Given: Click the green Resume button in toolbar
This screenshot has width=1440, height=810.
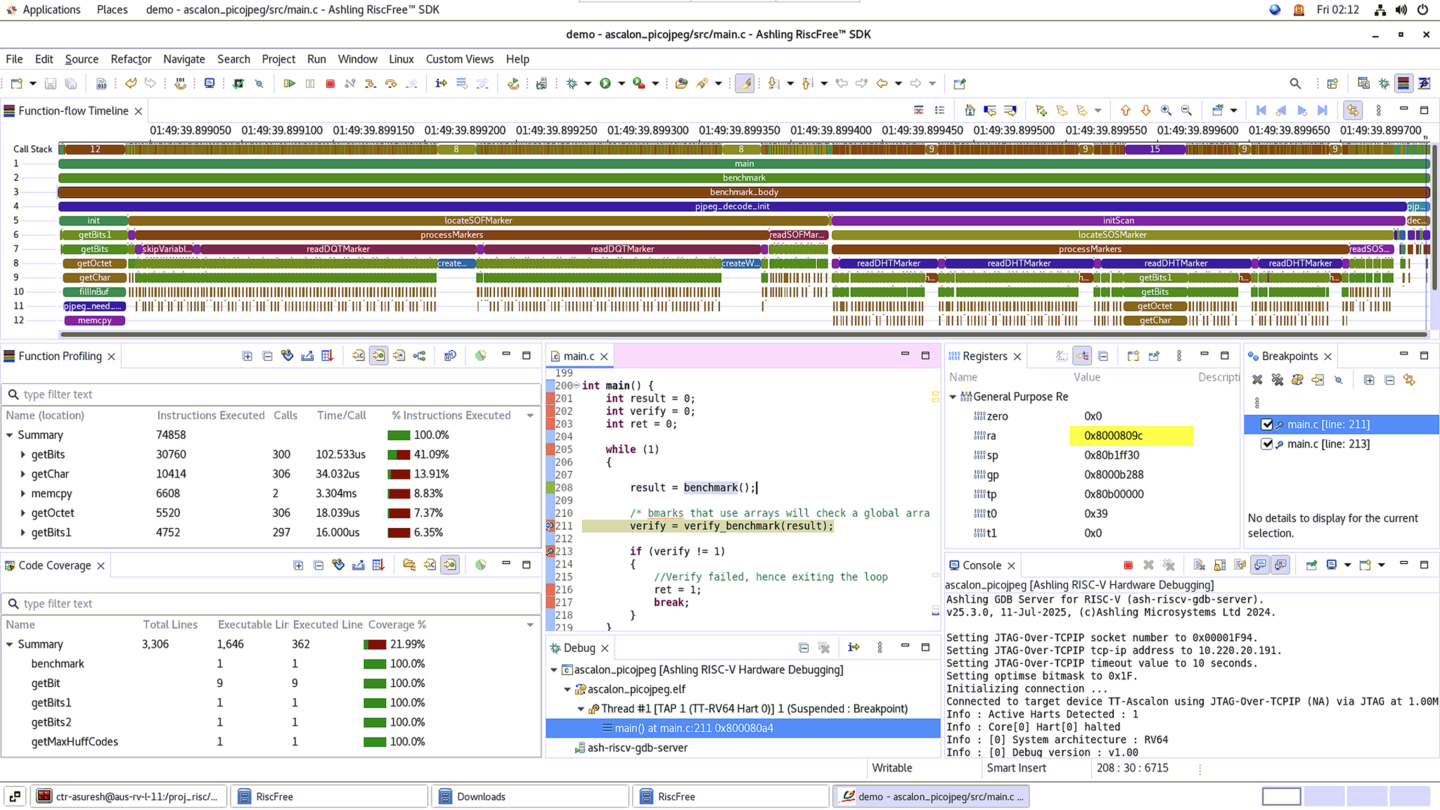Looking at the screenshot, I should (289, 84).
